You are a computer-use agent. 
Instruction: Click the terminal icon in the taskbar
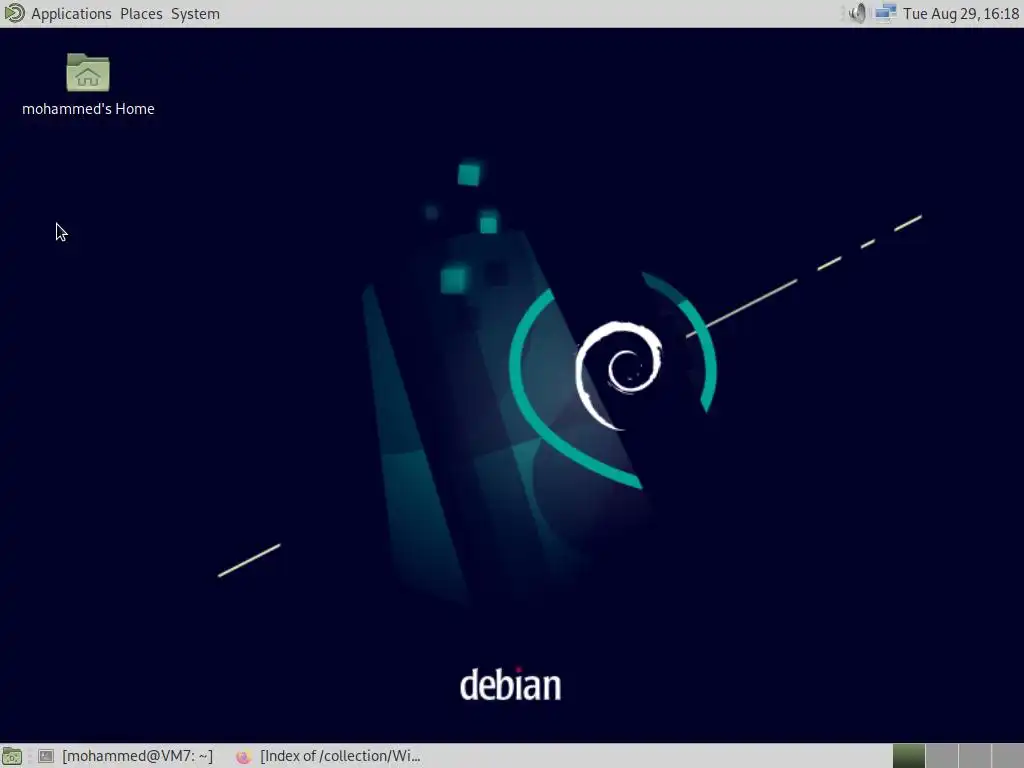(46, 756)
